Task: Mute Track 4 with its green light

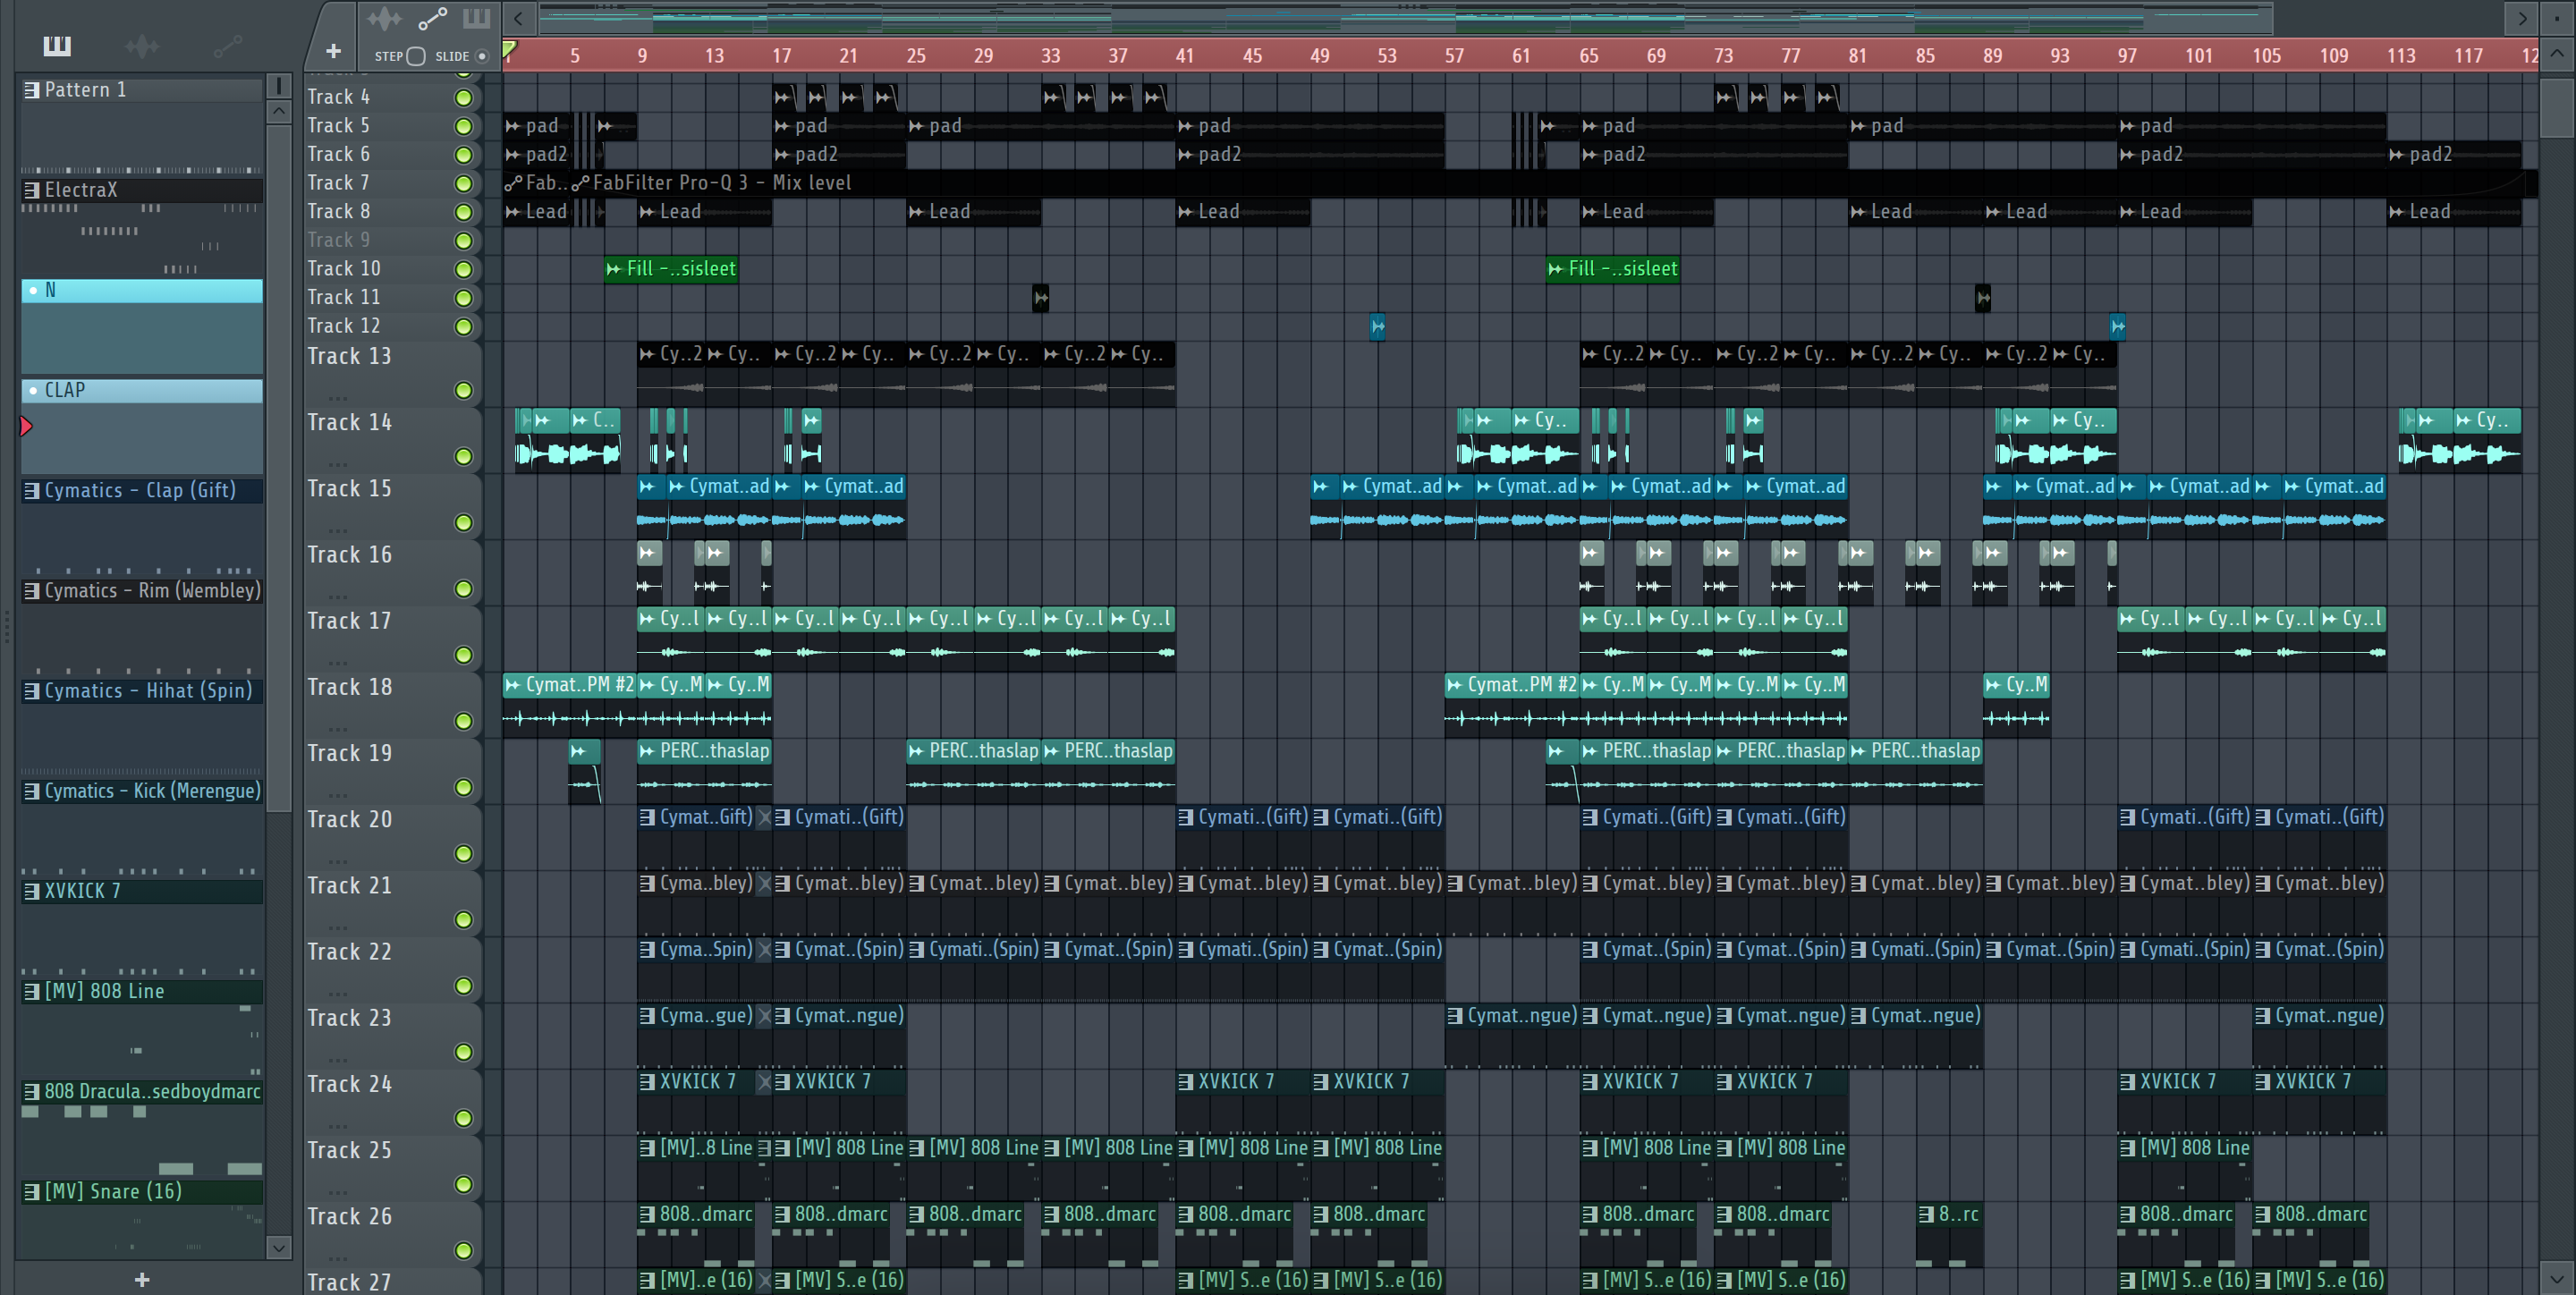Action: click(463, 98)
